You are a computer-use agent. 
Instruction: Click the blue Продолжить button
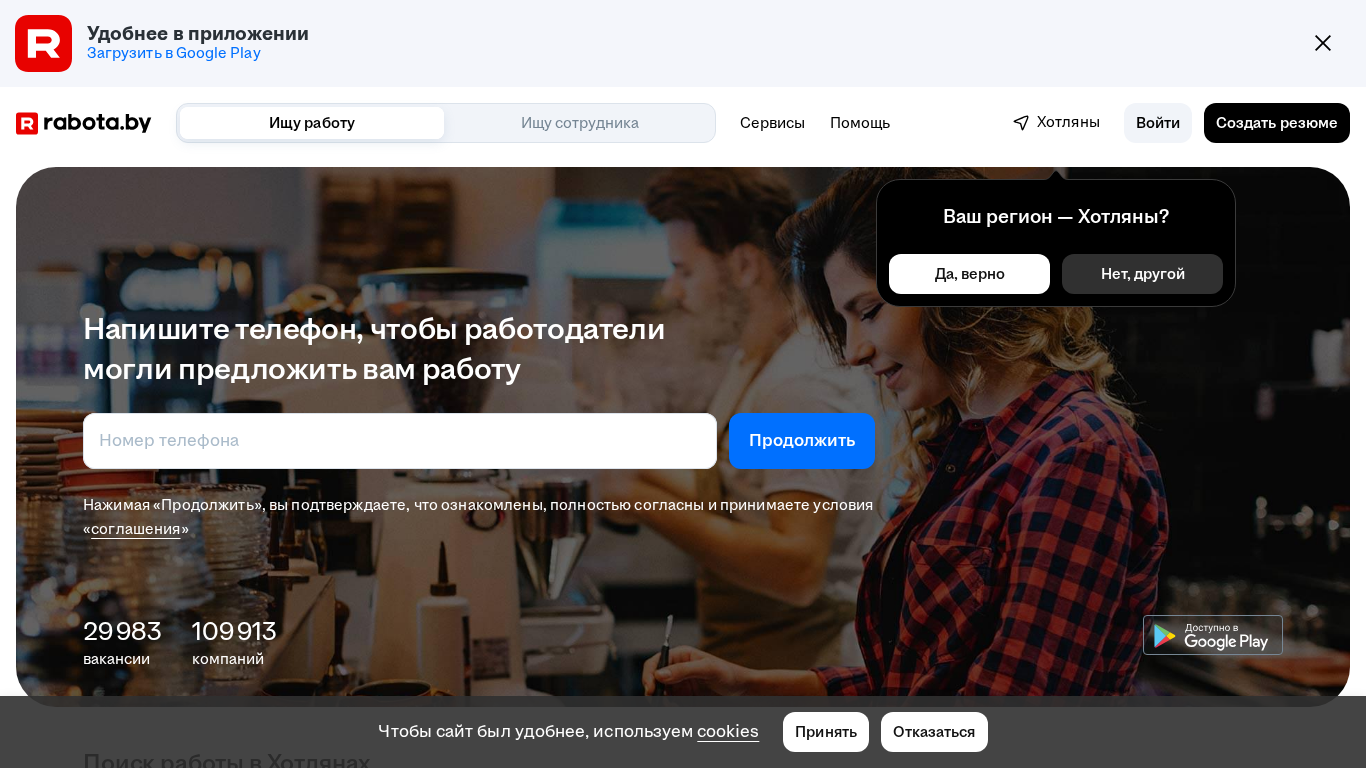pyautogui.click(x=802, y=441)
